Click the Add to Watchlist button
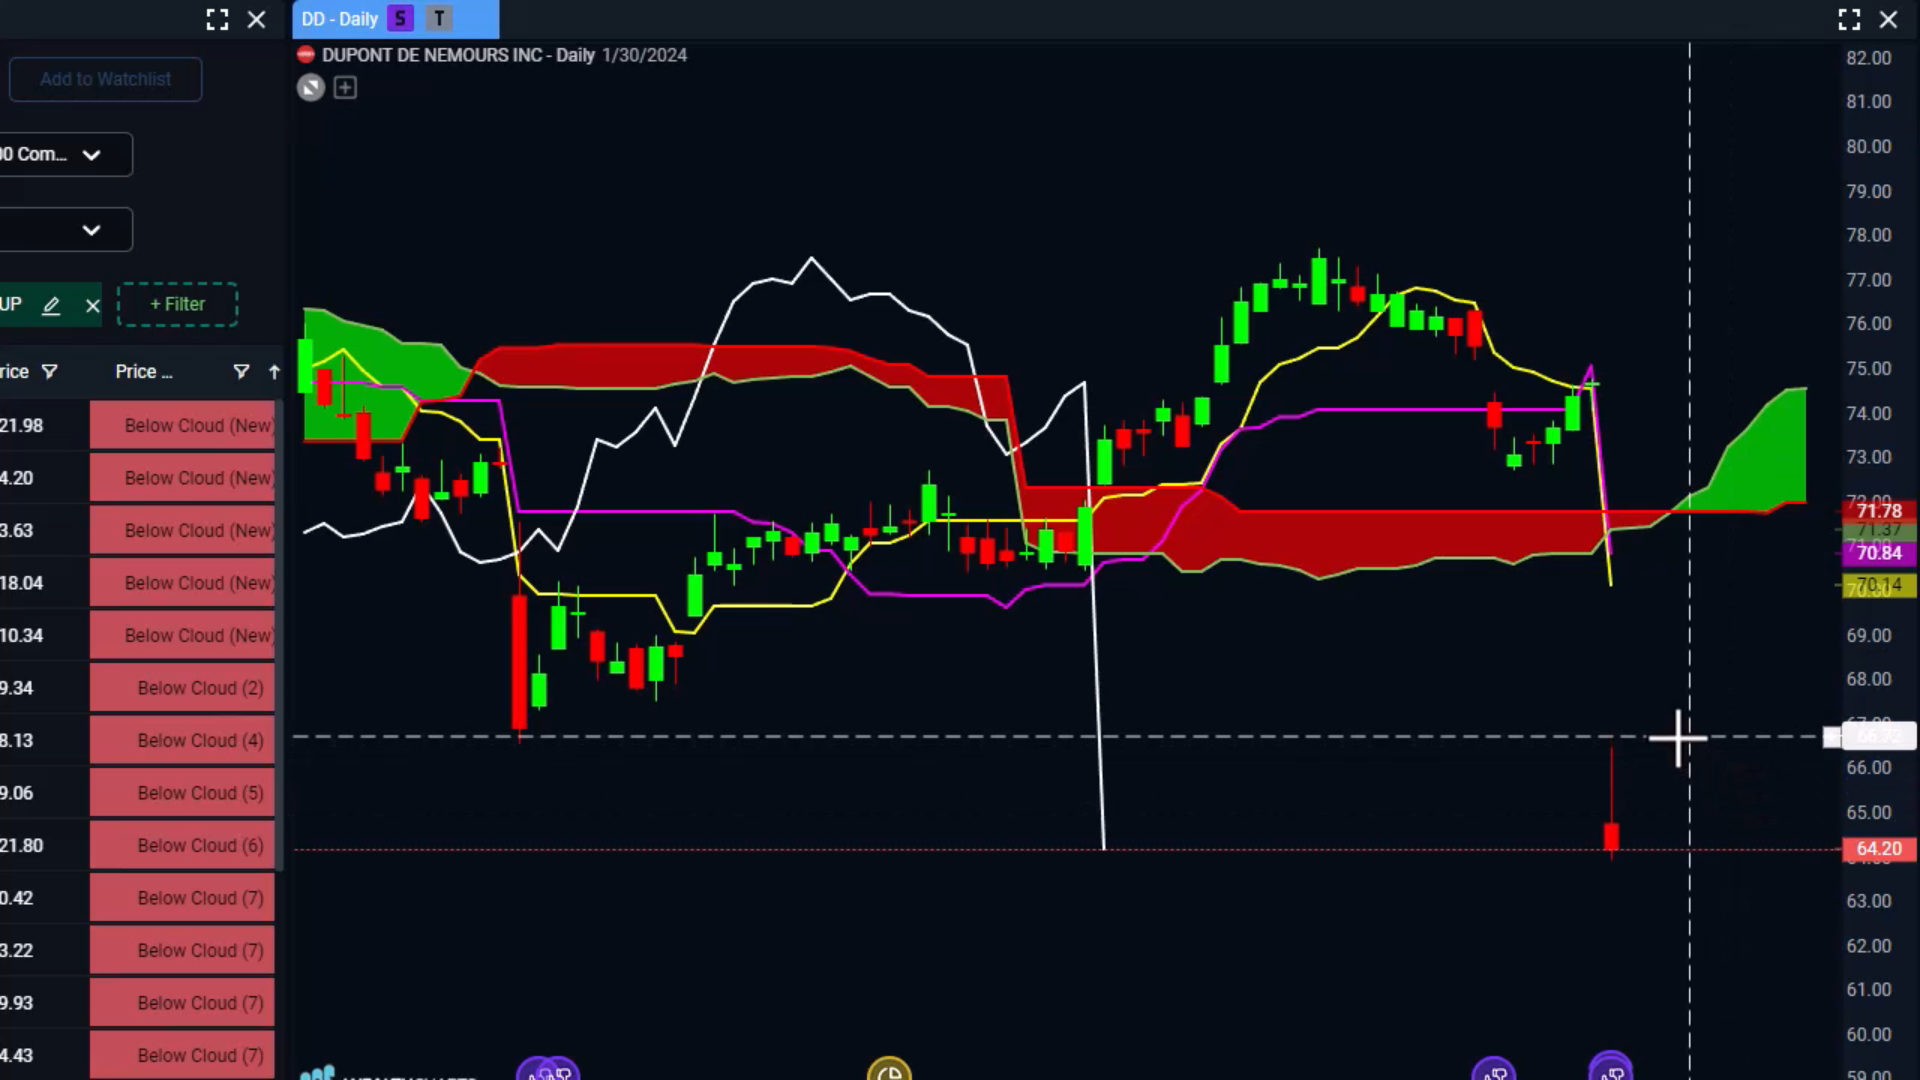This screenshot has height=1080, width=1920. (105, 79)
